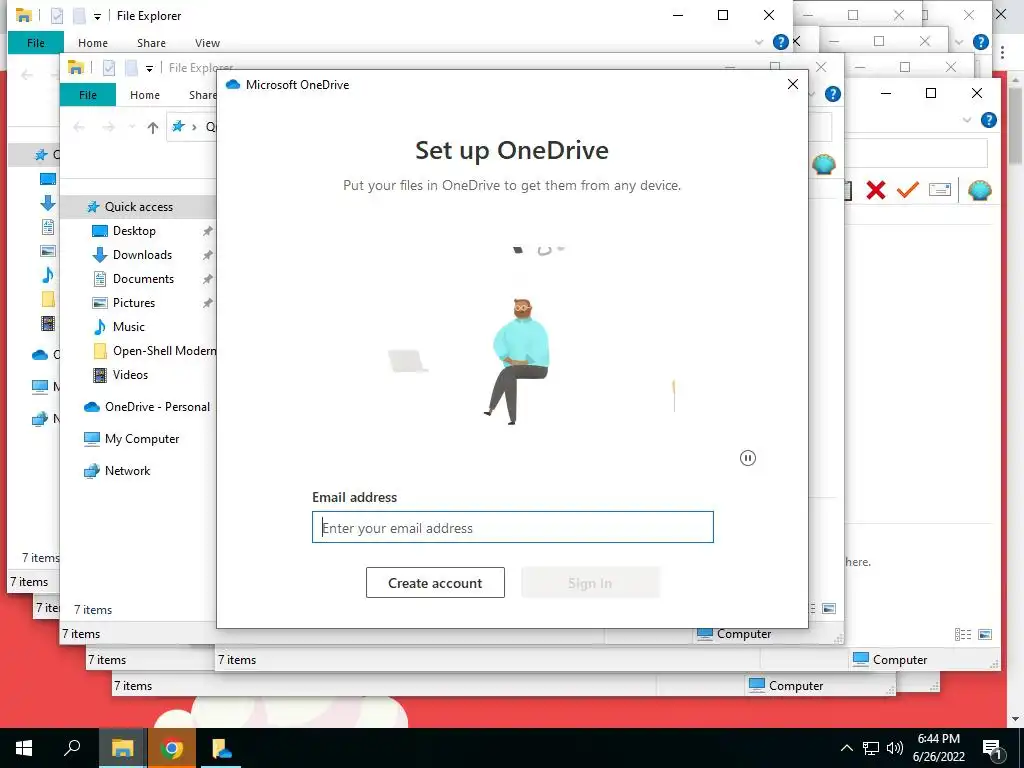The image size is (1024, 768).
Task: Click the Chrome taskbar icon
Action: pyautogui.click(x=171, y=748)
